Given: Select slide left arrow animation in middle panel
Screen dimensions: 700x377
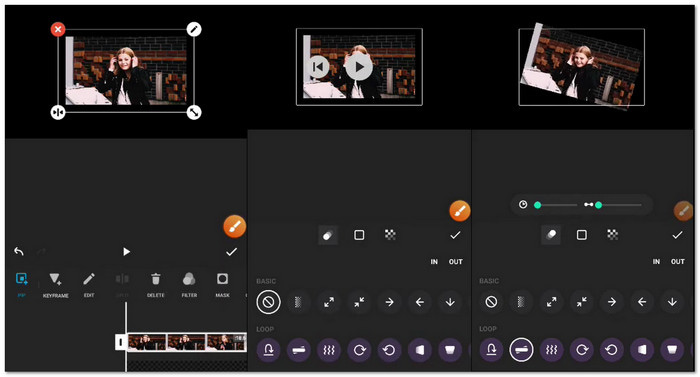Looking at the screenshot, I should (x=420, y=302).
